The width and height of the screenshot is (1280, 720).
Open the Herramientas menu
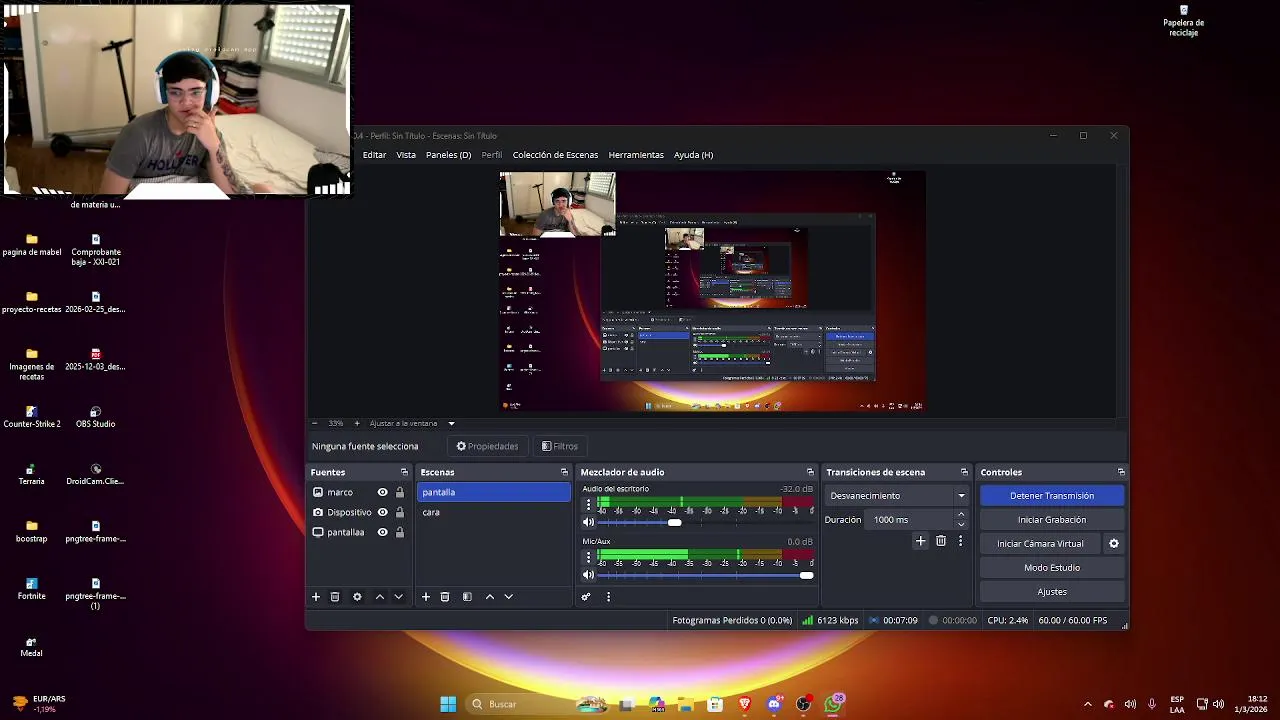coord(636,155)
